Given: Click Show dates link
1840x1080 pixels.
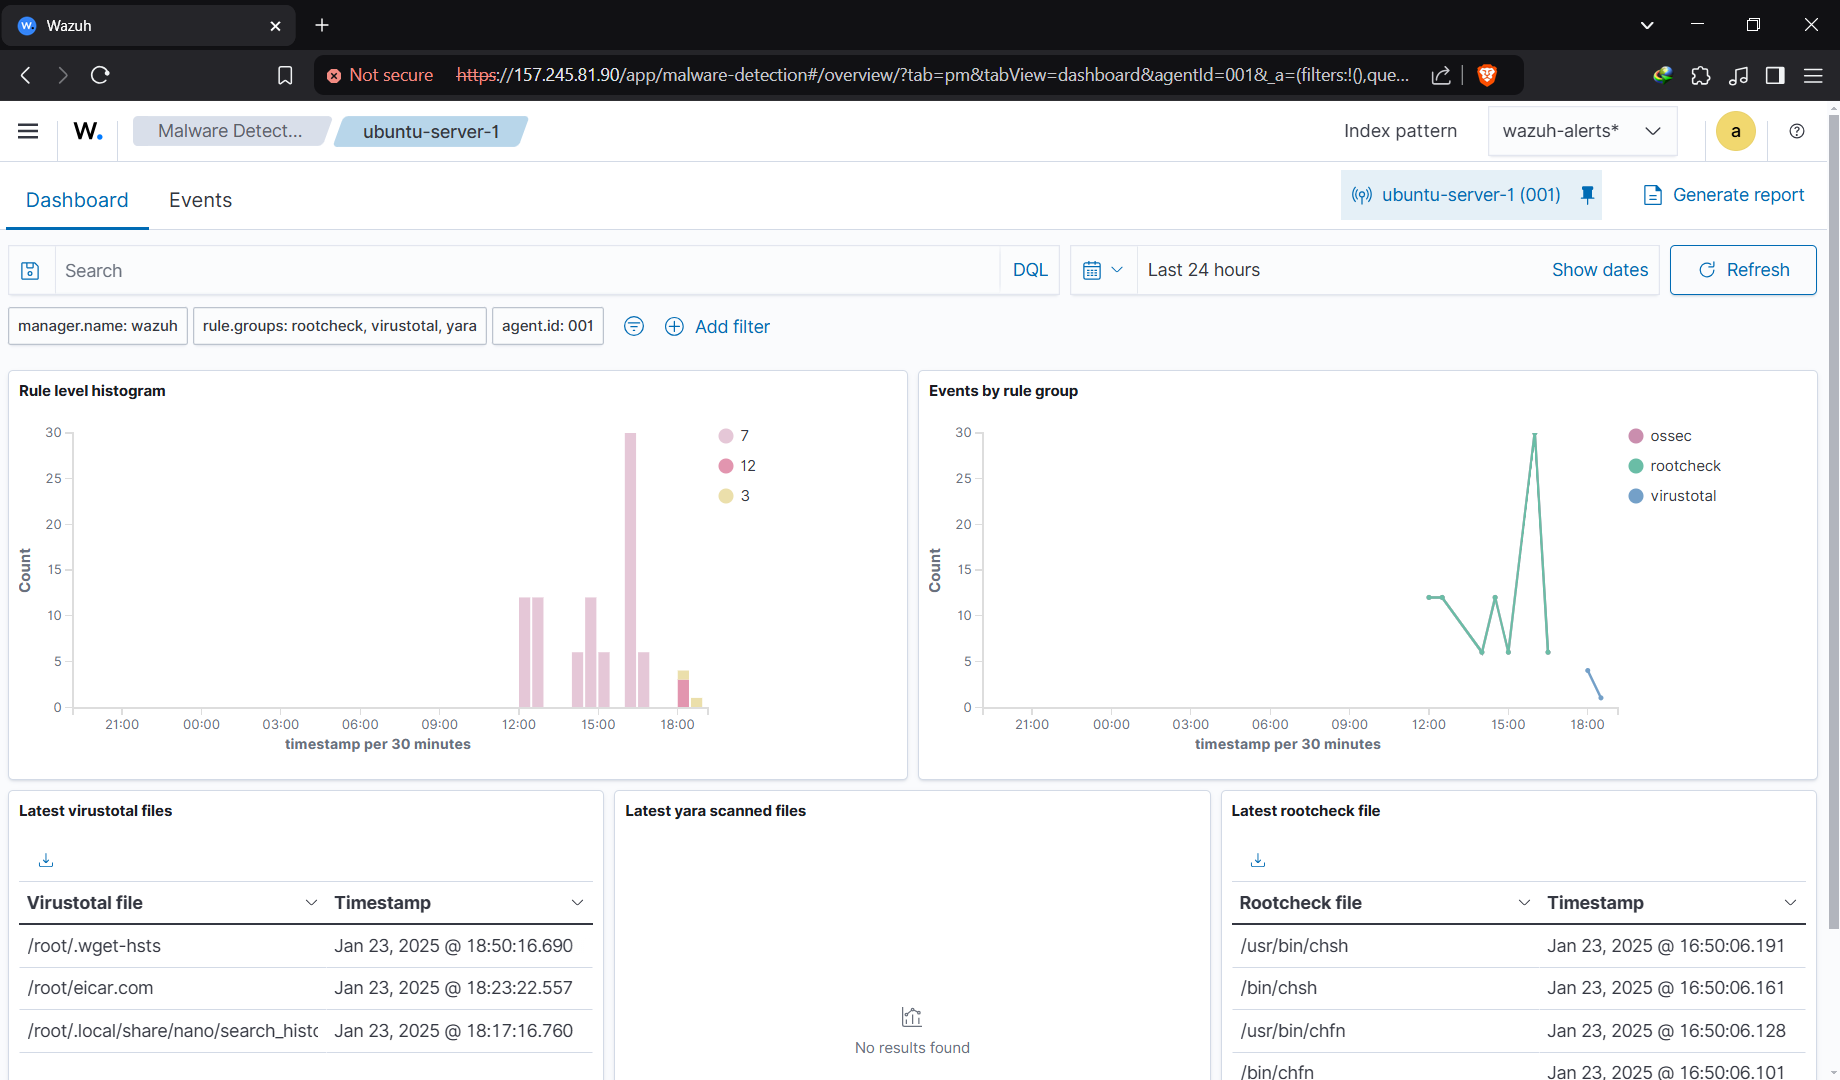Looking at the screenshot, I should [x=1600, y=270].
